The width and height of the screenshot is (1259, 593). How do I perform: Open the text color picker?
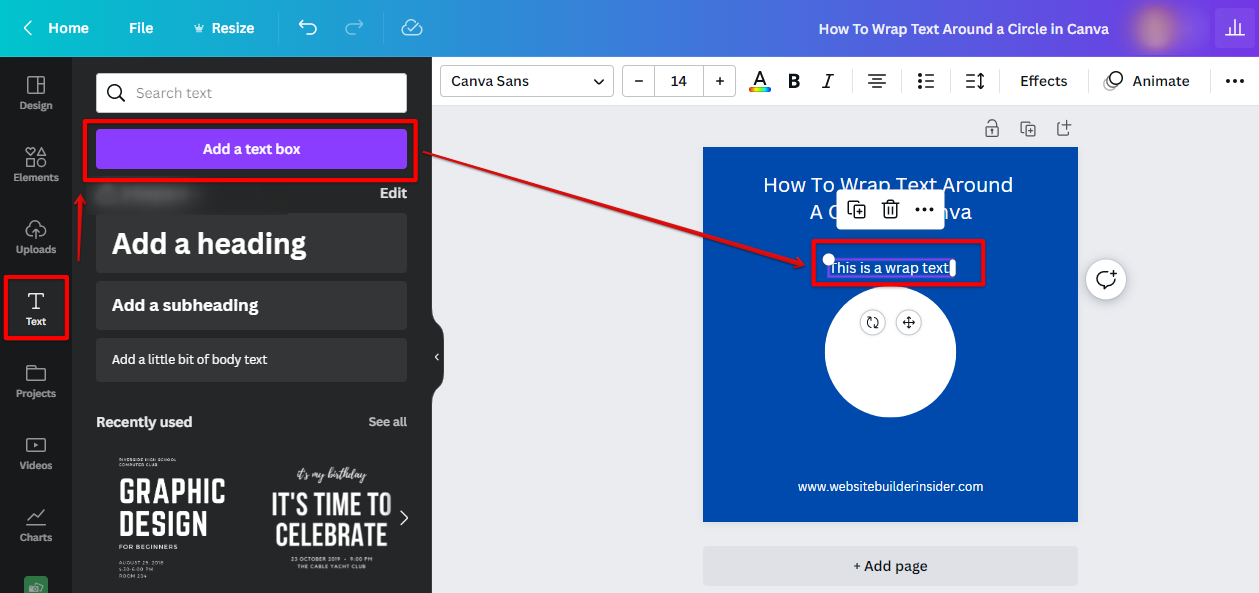[760, 81]
